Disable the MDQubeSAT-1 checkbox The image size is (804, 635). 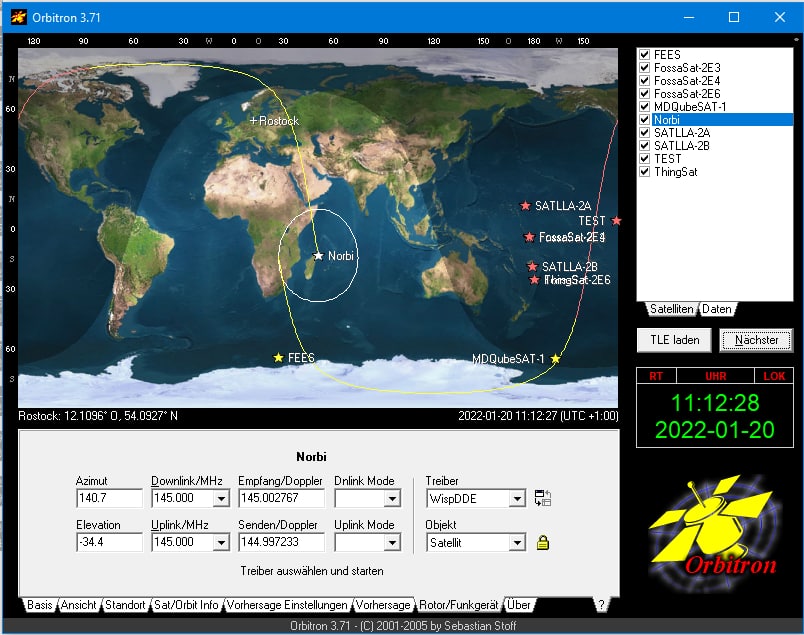(x=645, y=107)
